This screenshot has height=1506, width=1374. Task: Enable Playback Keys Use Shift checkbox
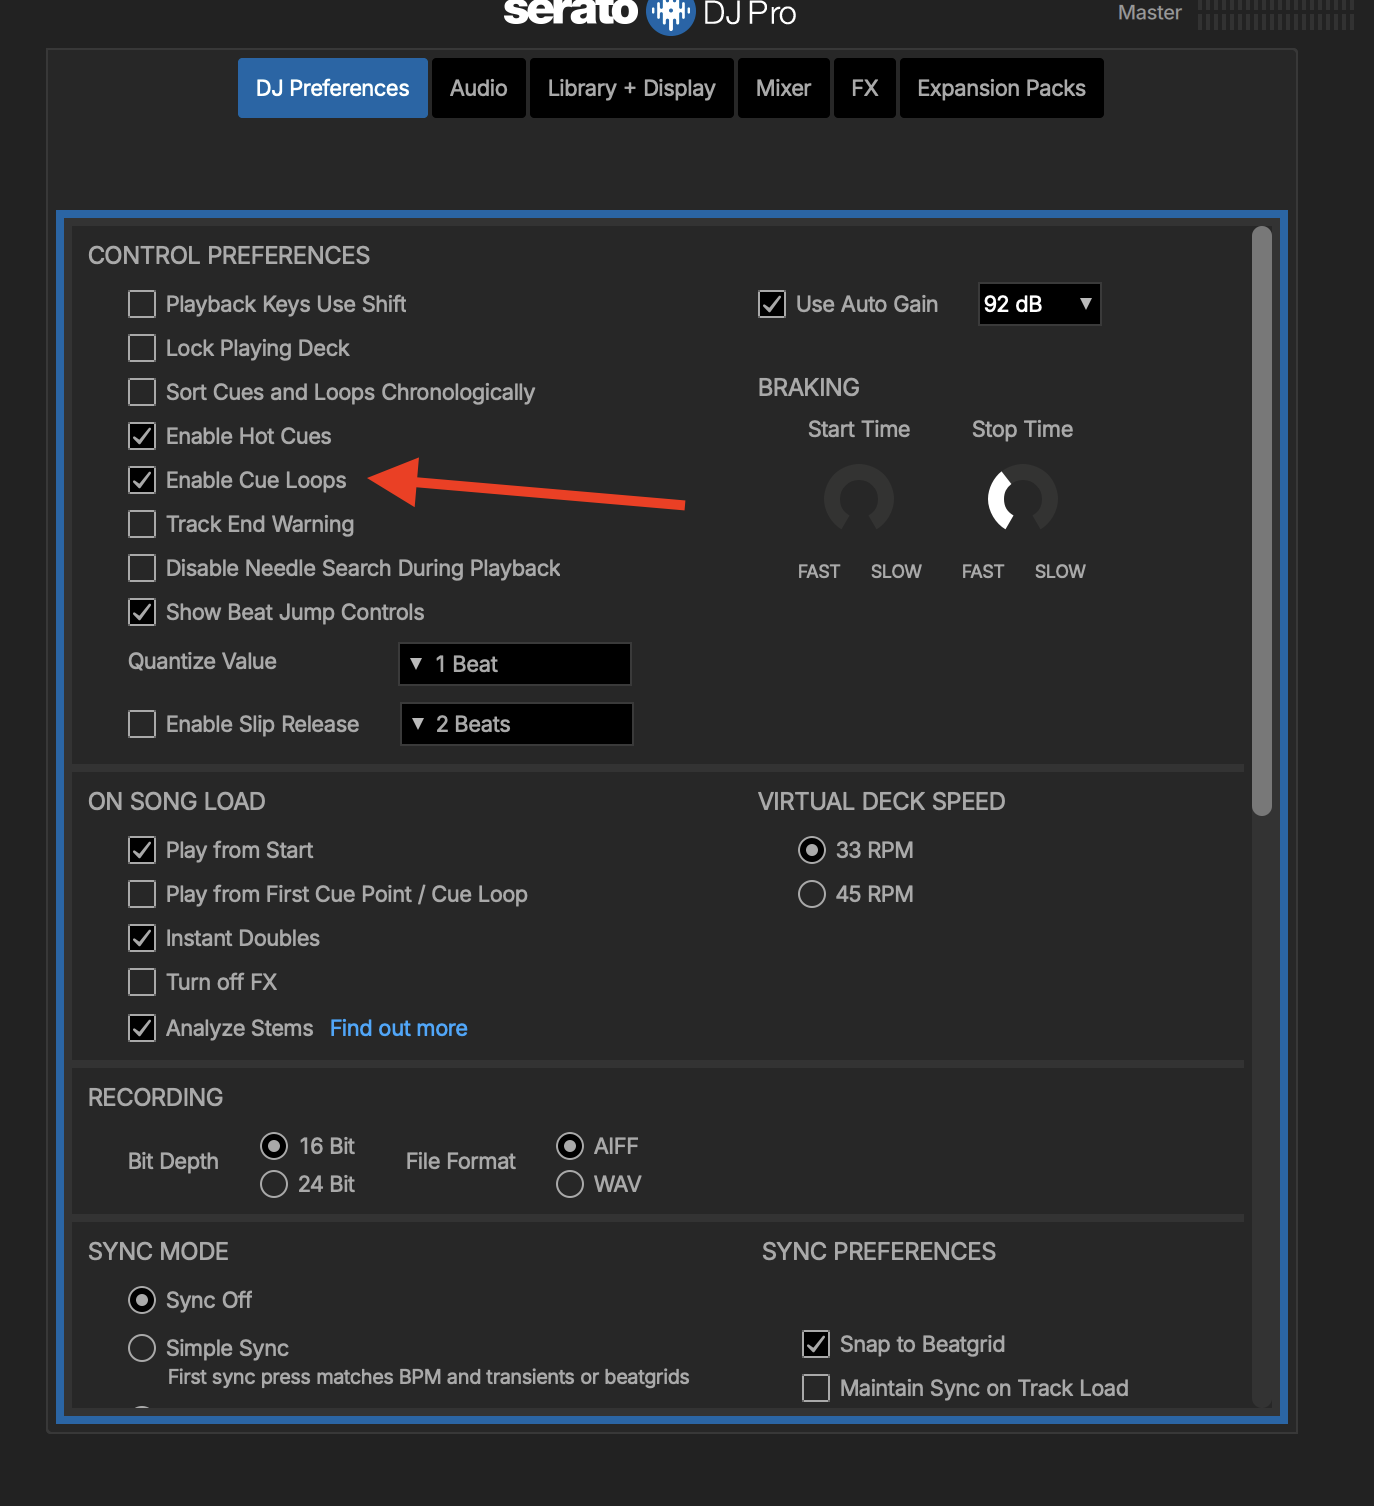[x=142, y=304]
